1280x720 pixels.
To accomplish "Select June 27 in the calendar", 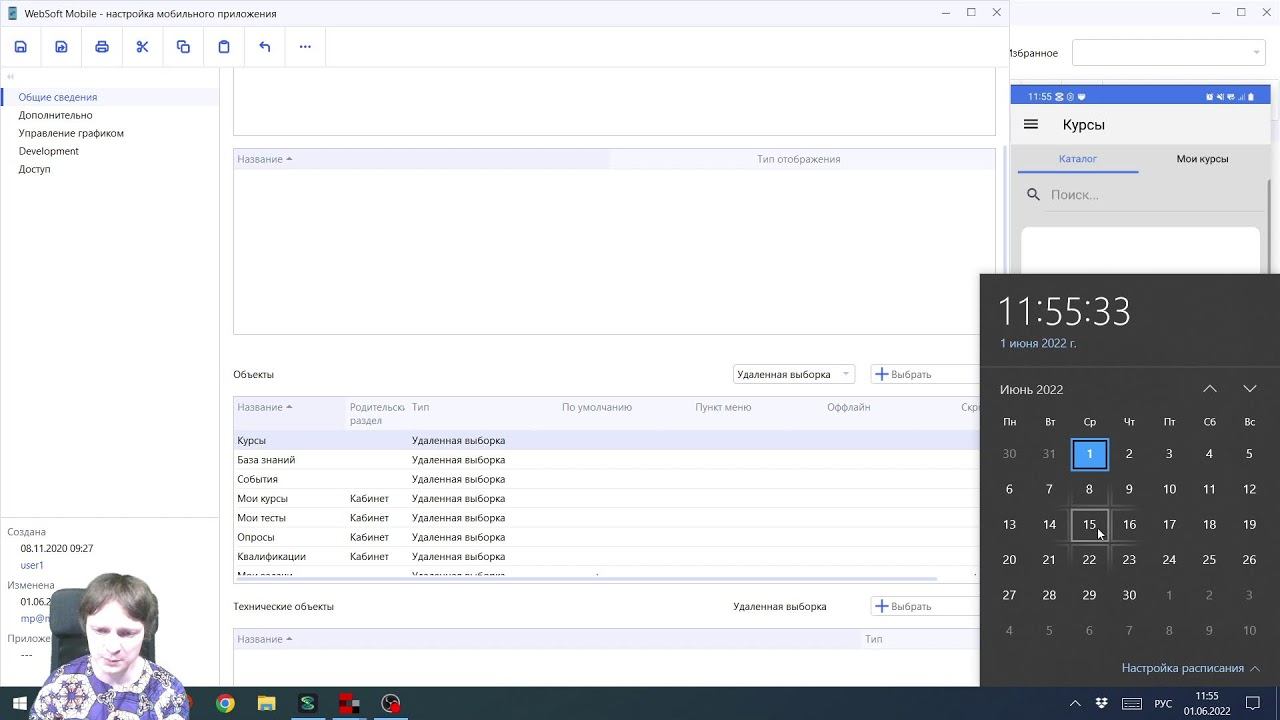I will click(x=1009, y=595).
